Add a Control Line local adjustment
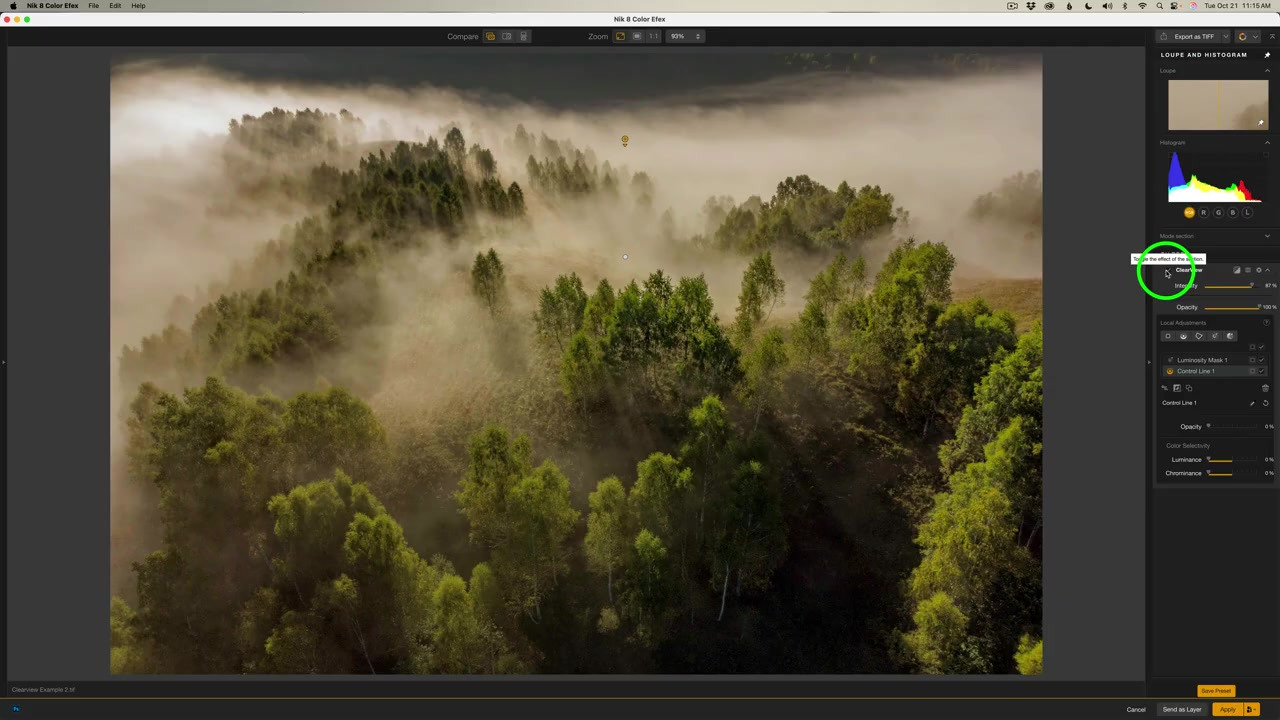Image resolution: width=1280 pixels, height=720 pixels. (1183, 336)
